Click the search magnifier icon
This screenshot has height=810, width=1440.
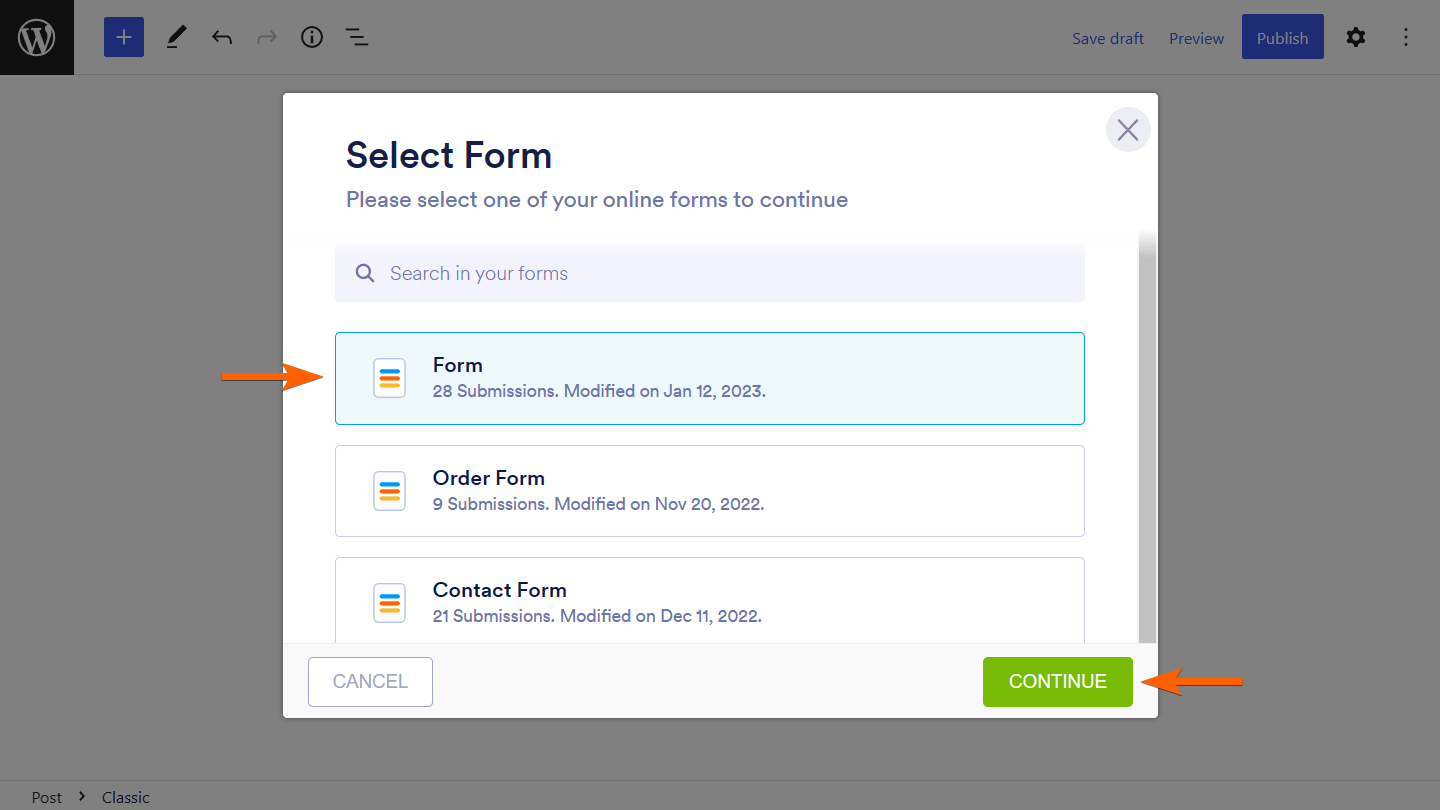click(x=366, y=273)
